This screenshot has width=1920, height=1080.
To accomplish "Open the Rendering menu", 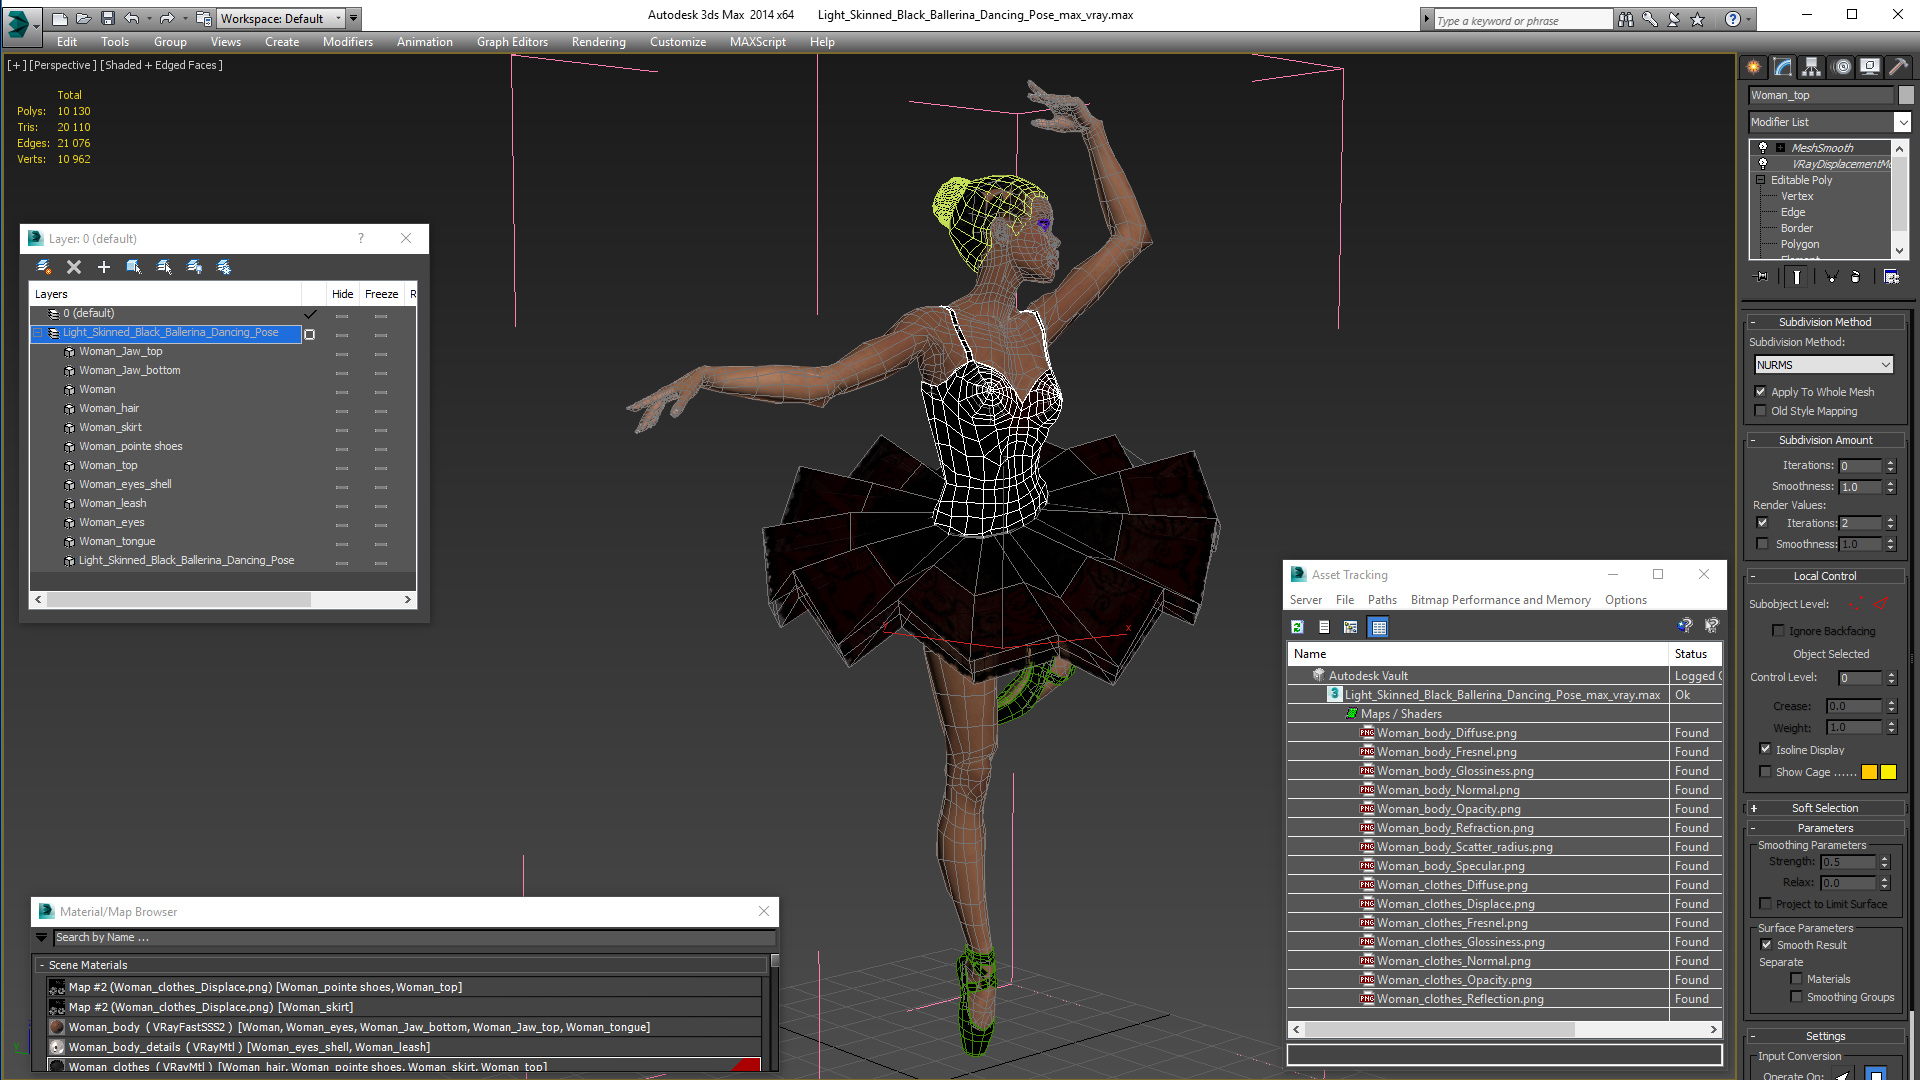I will (x=598, y=42).
